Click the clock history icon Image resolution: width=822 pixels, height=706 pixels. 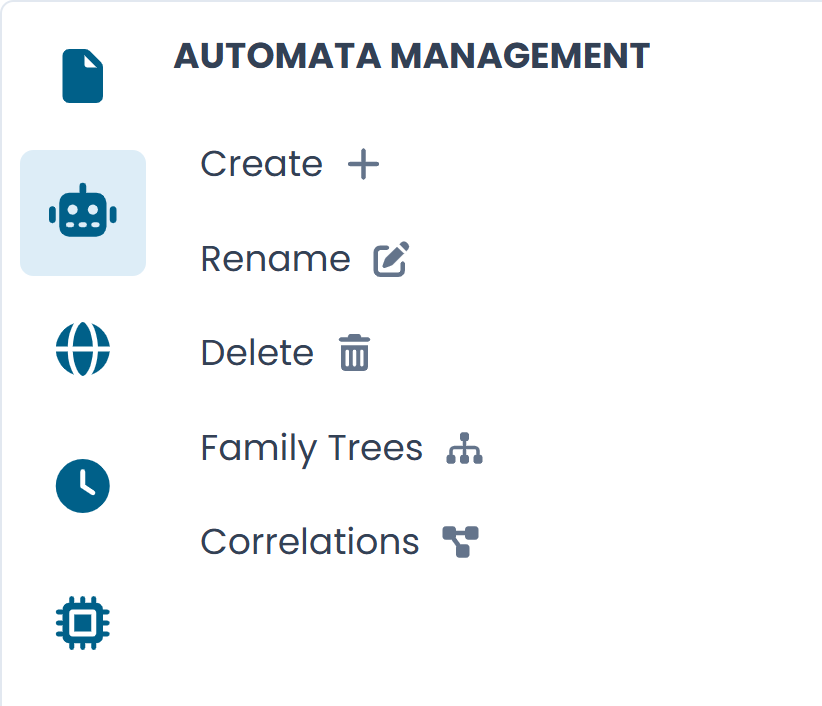tap(83, 486)
